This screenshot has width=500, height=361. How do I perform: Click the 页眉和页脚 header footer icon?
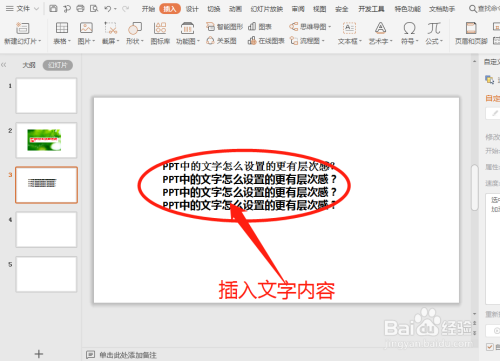click(471, 28)
